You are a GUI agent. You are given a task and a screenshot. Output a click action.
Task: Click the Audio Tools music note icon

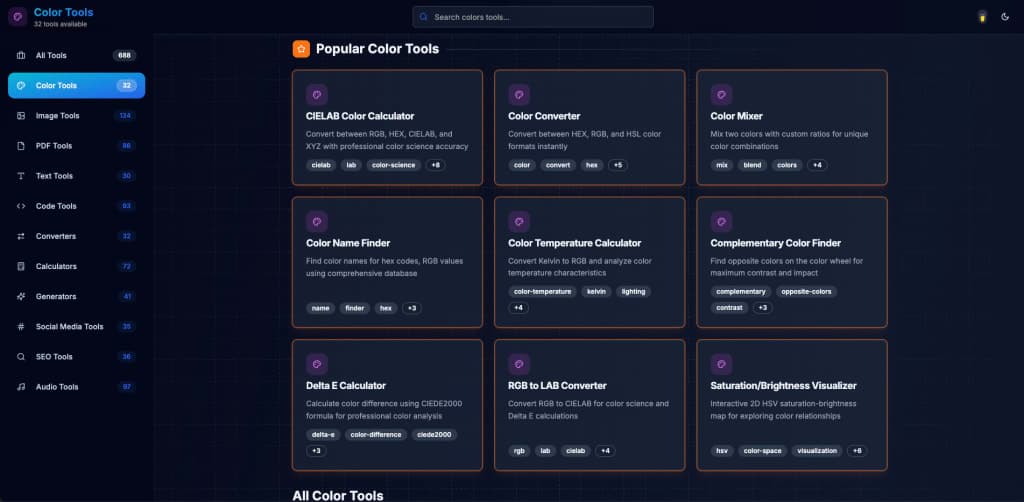tap(21, 386)
